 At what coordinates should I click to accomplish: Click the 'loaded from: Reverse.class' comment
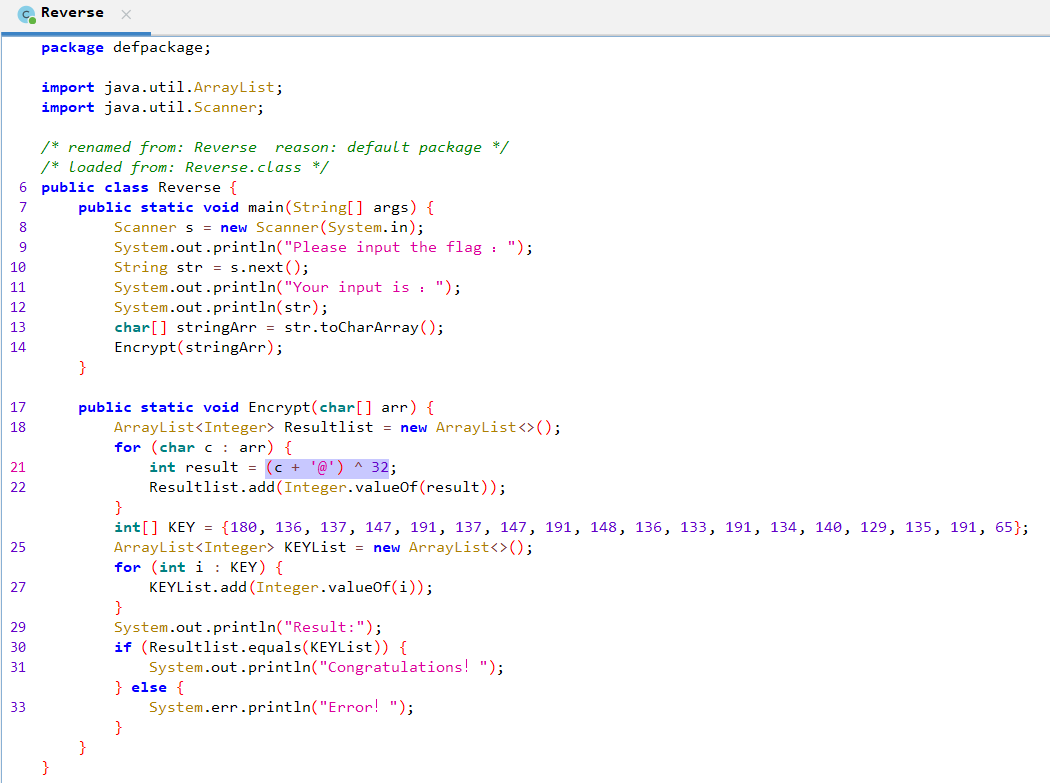185,167
